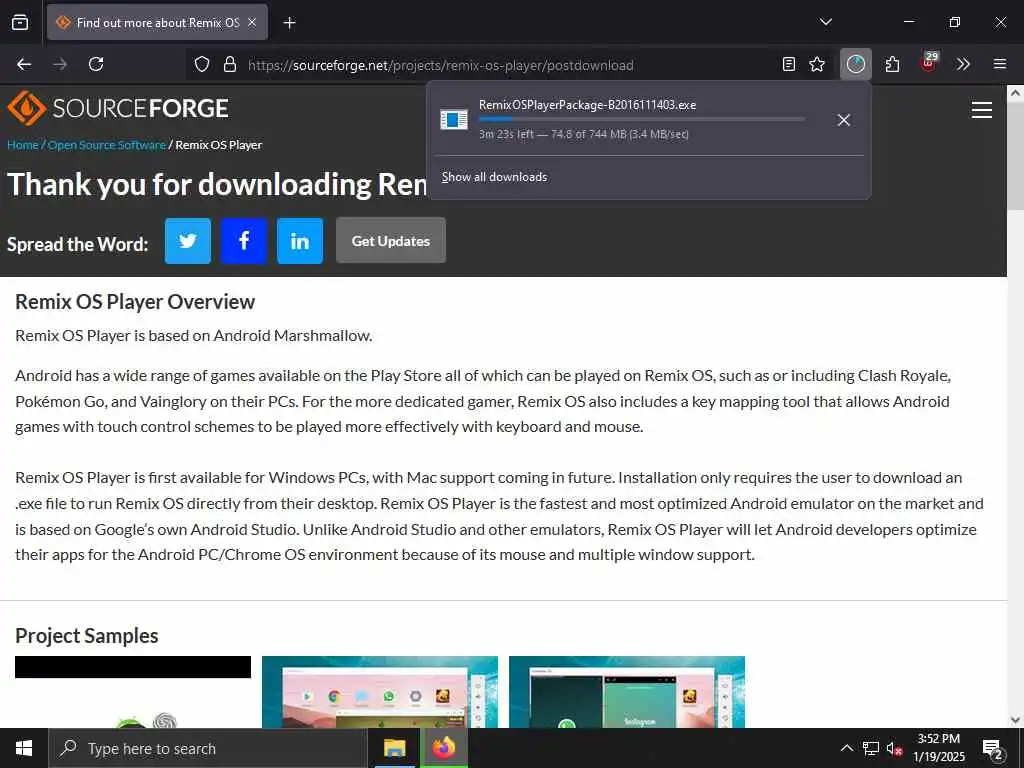The height and width of the screenshot is (768, 1024).
Task: Reload the current page
Action: pos(96,64)
